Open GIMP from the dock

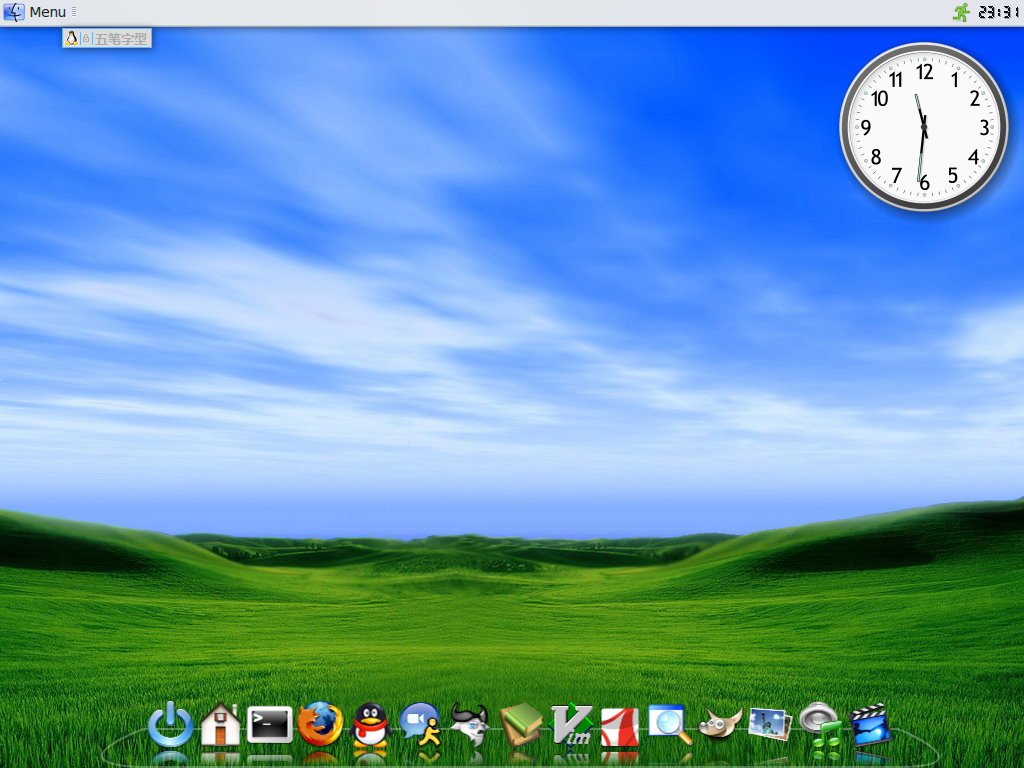click(720, 724)
